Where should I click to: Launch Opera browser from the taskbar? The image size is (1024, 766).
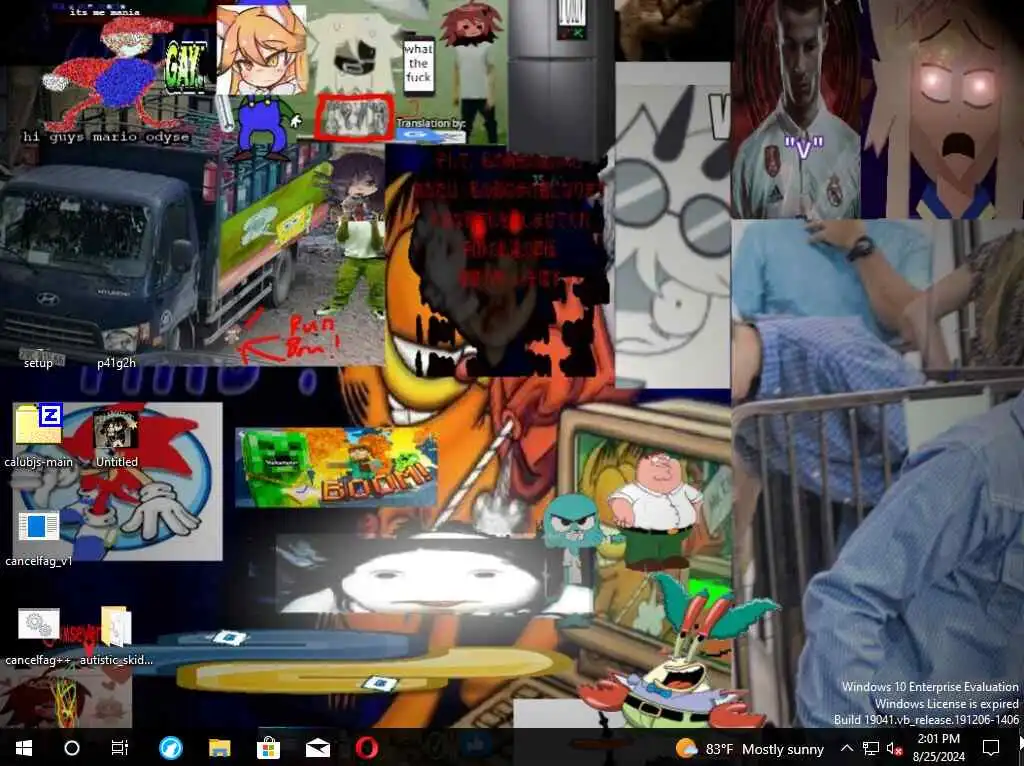[x=366, y=748]
